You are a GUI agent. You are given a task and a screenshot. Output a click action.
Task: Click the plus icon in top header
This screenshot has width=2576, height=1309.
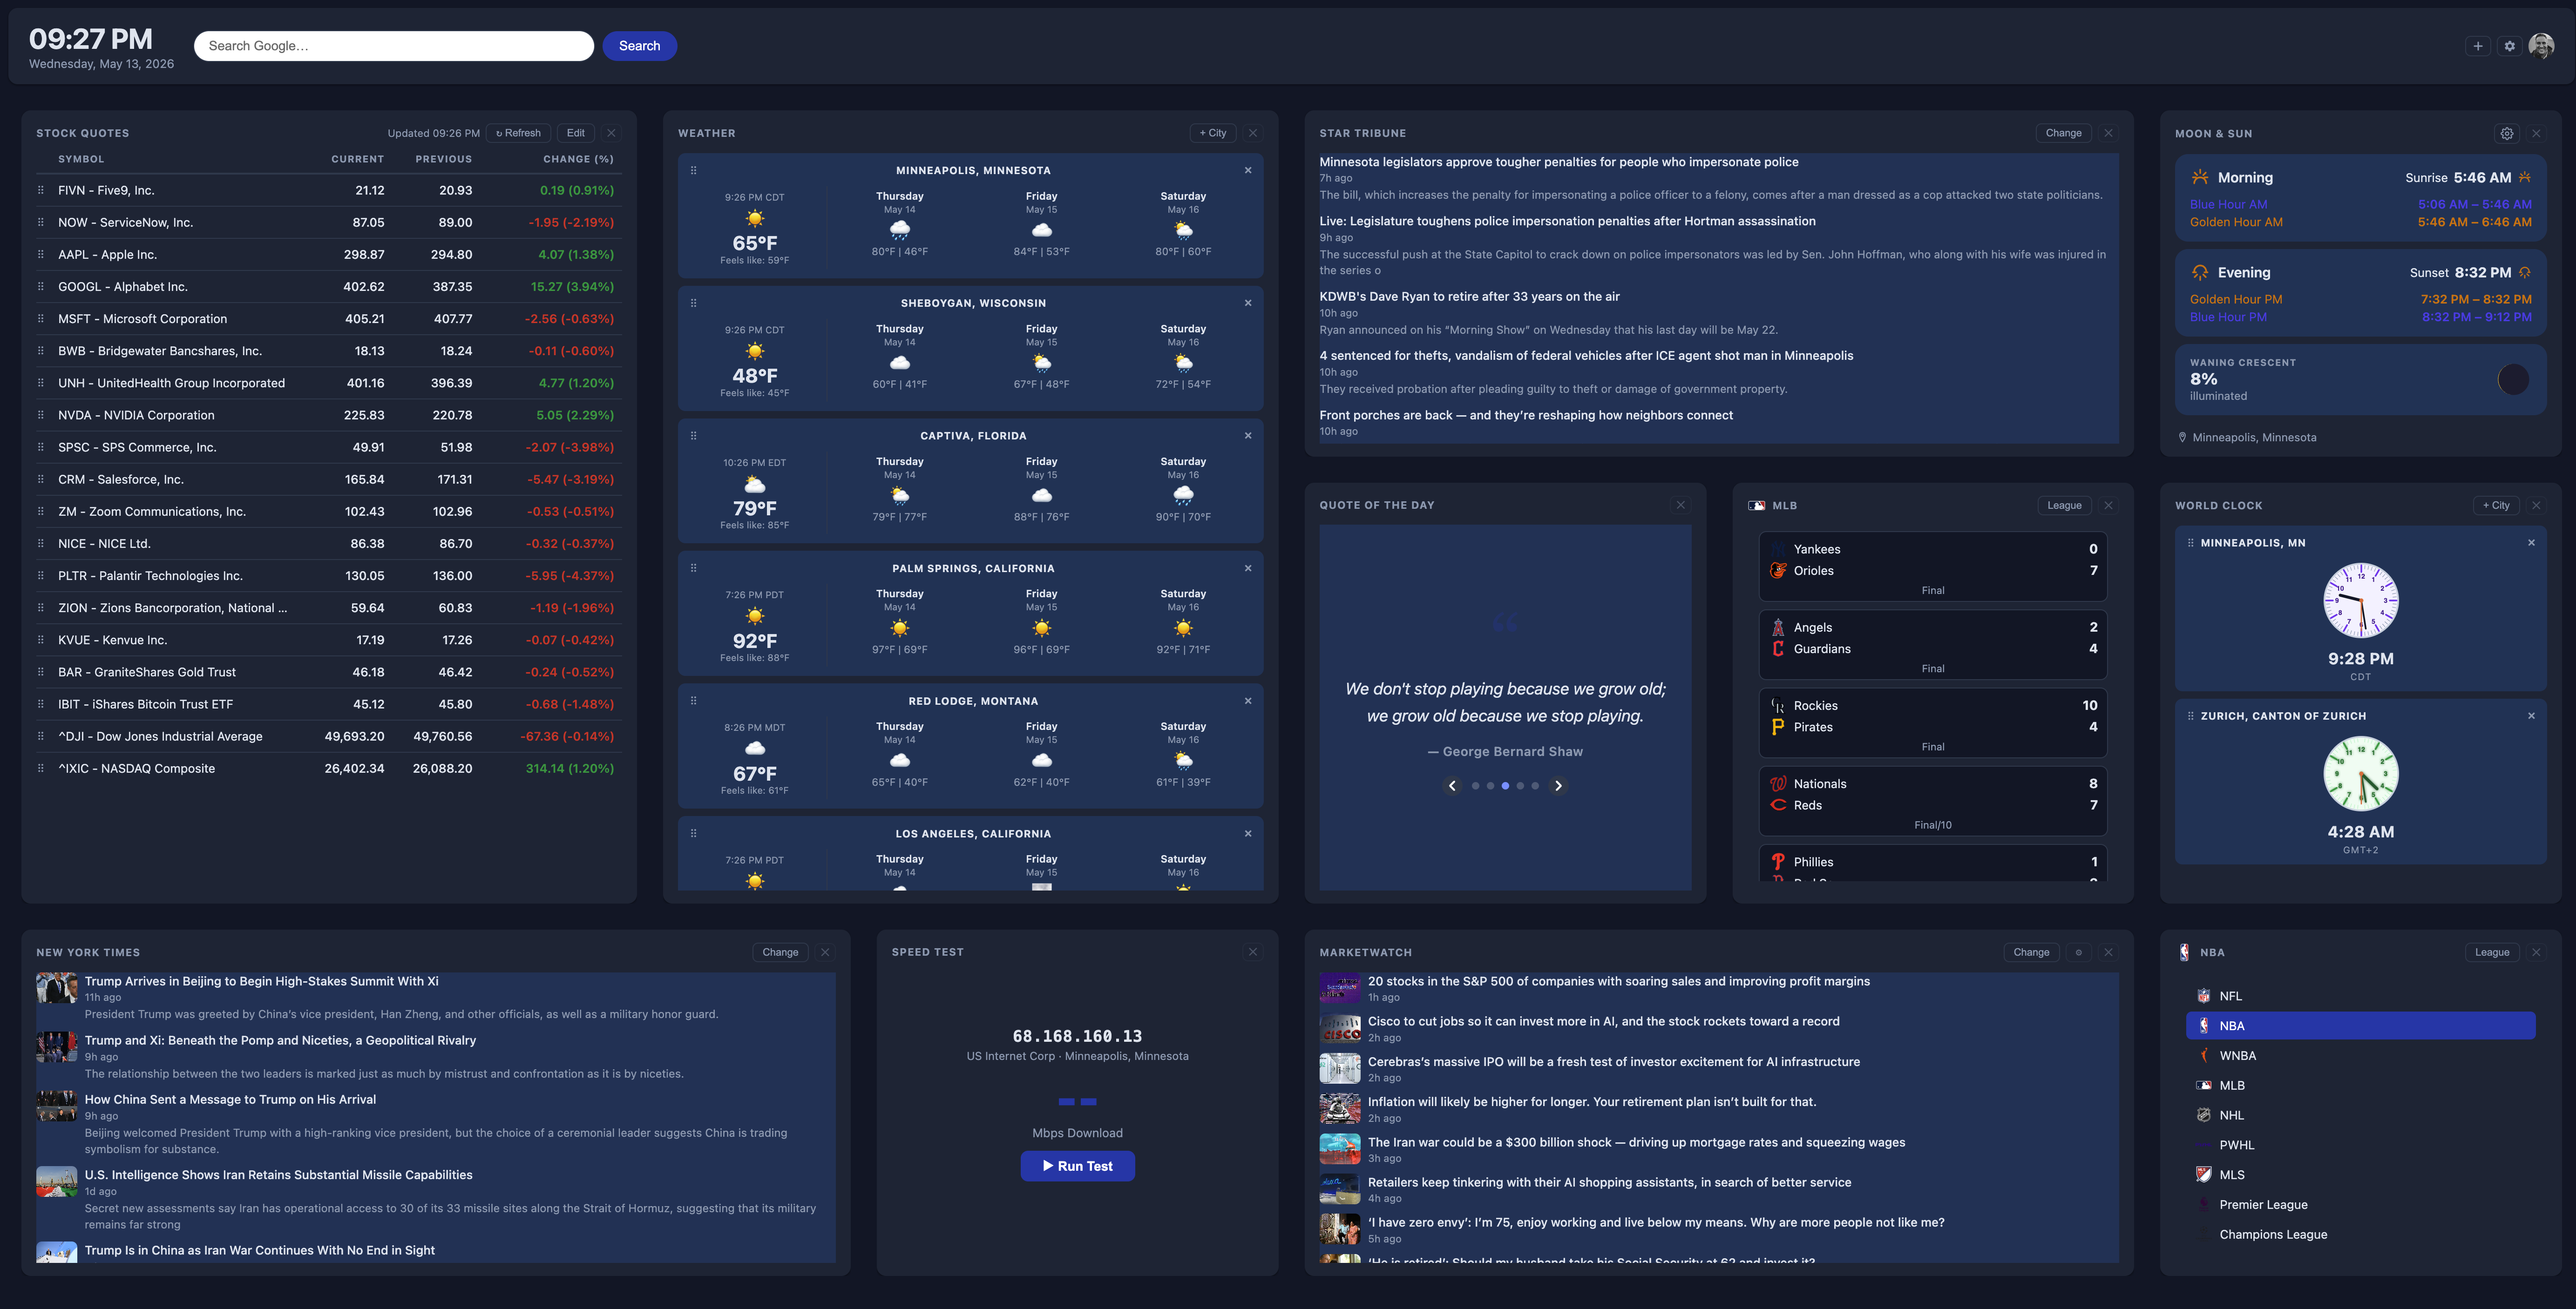point(2478,46)
